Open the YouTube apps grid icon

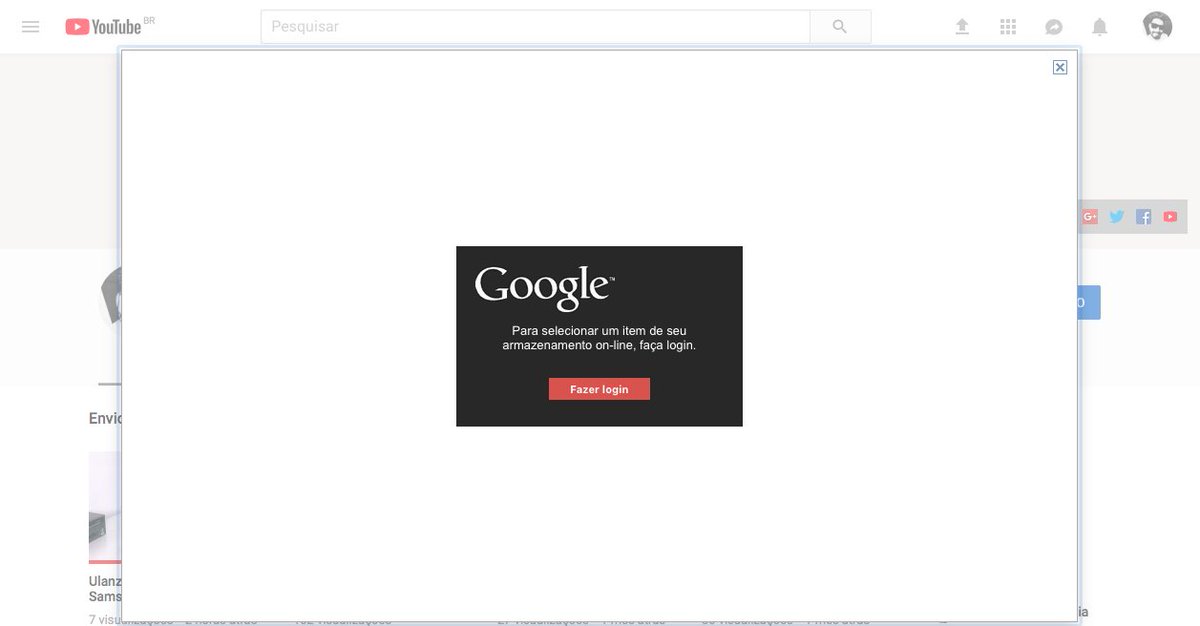(1008, 27)
